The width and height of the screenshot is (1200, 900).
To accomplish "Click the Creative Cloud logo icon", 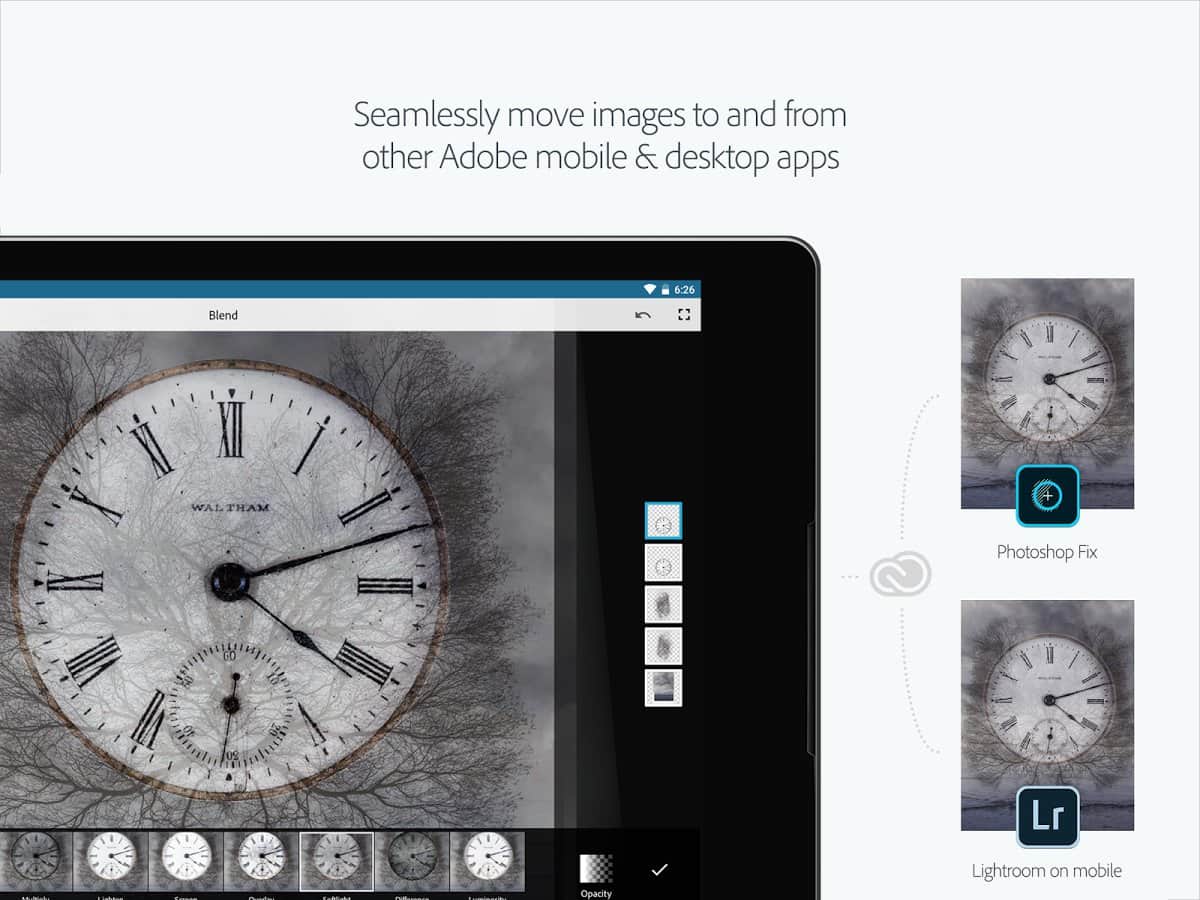I will [900, 575].
